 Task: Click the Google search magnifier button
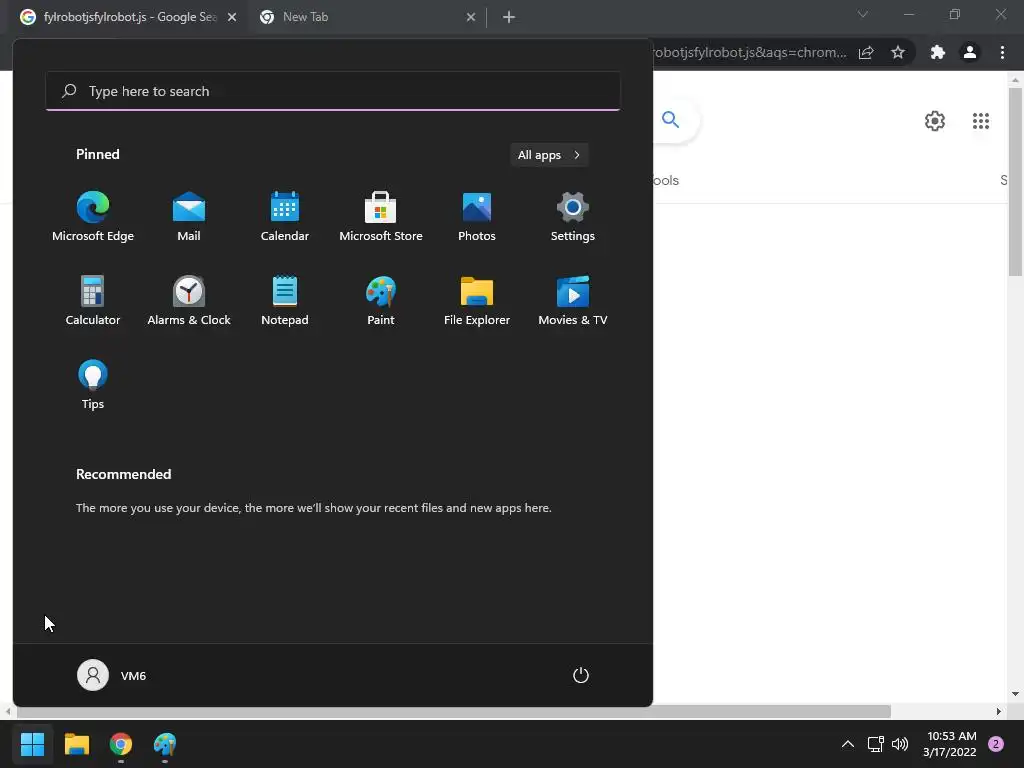[671, 120]
